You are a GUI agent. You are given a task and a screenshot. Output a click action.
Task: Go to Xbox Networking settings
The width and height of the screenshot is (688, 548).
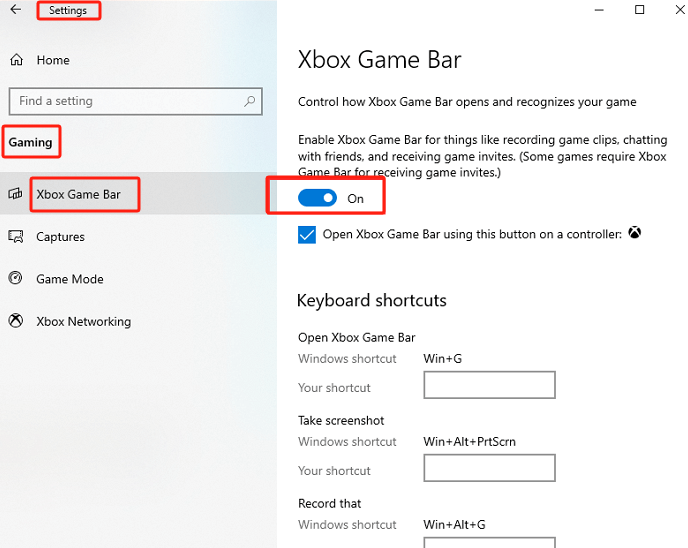pos(83,322)
